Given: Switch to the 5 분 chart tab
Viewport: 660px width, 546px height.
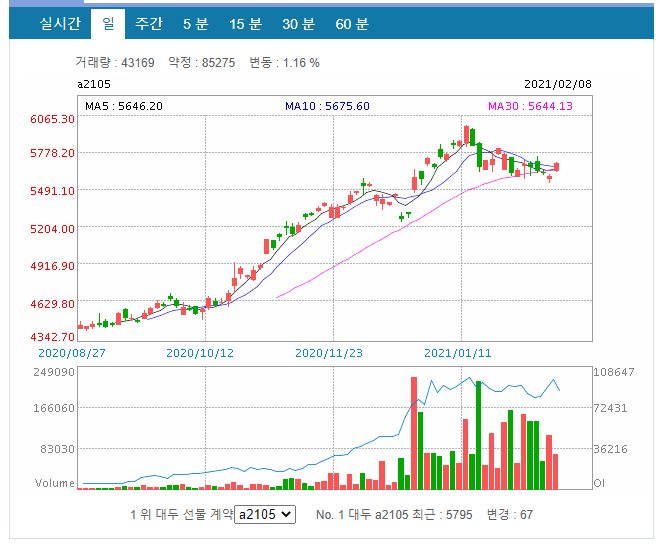Looking at the screenshot, I should point(196,24).
